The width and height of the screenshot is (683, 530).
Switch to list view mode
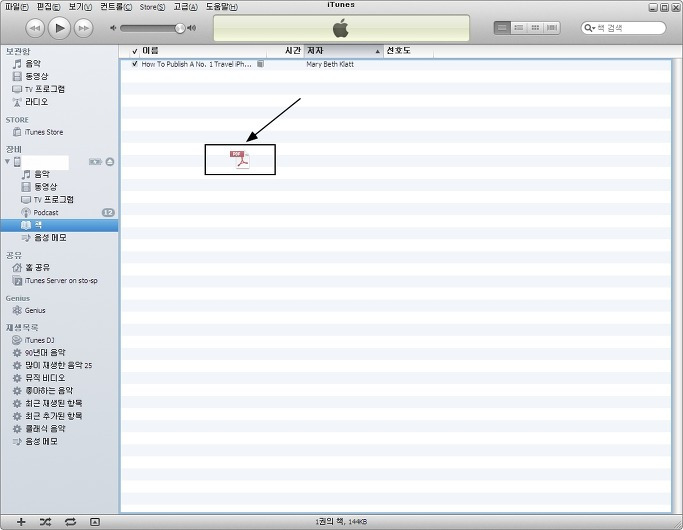(502, 28)
